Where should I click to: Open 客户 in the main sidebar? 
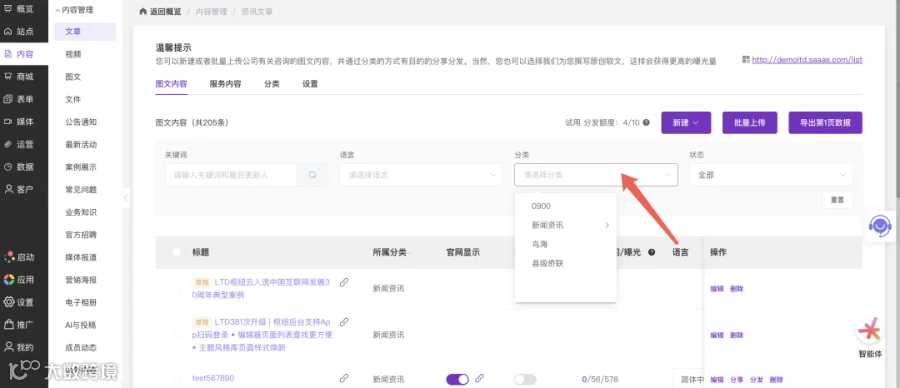(19, 189)
